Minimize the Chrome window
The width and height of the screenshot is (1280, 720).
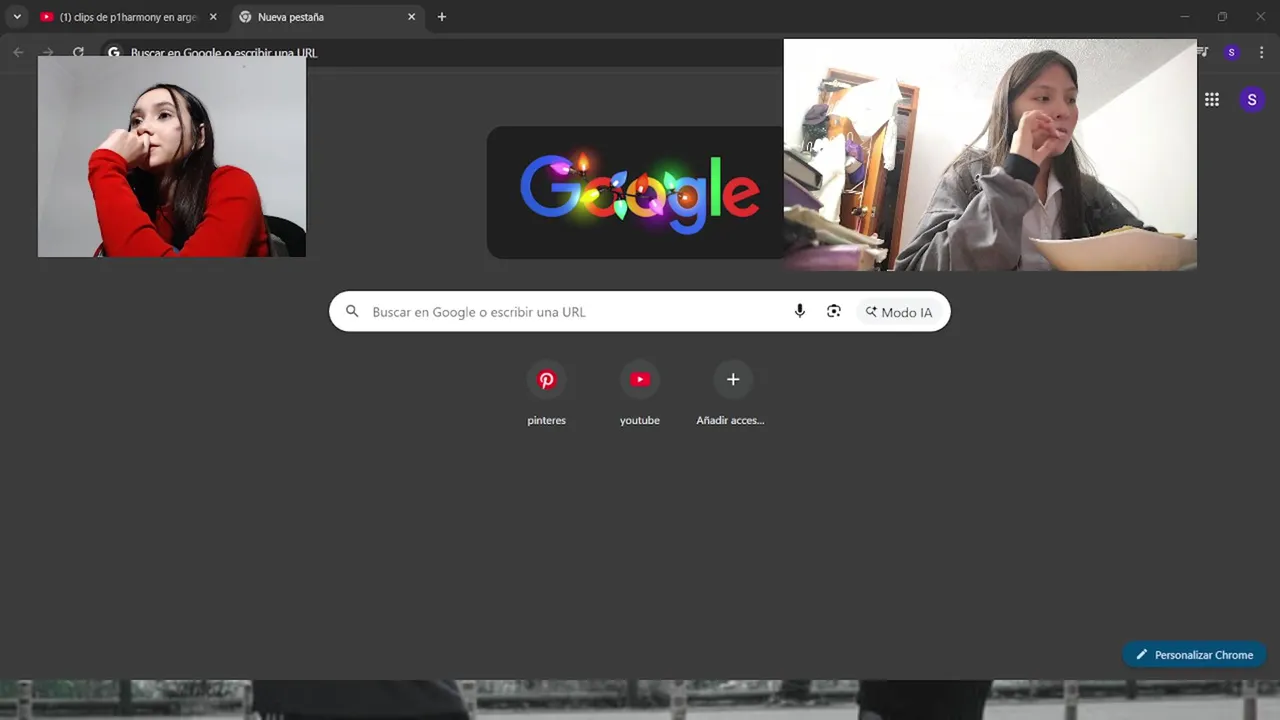click(x=1185, y=17)
